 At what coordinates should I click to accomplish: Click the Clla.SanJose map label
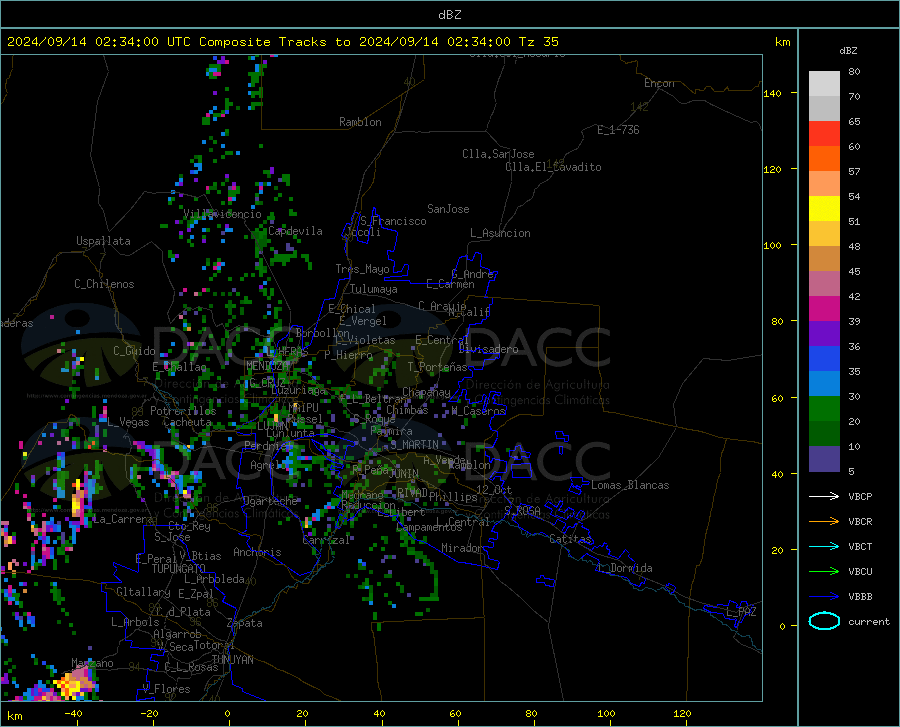(x=498, y=154)
